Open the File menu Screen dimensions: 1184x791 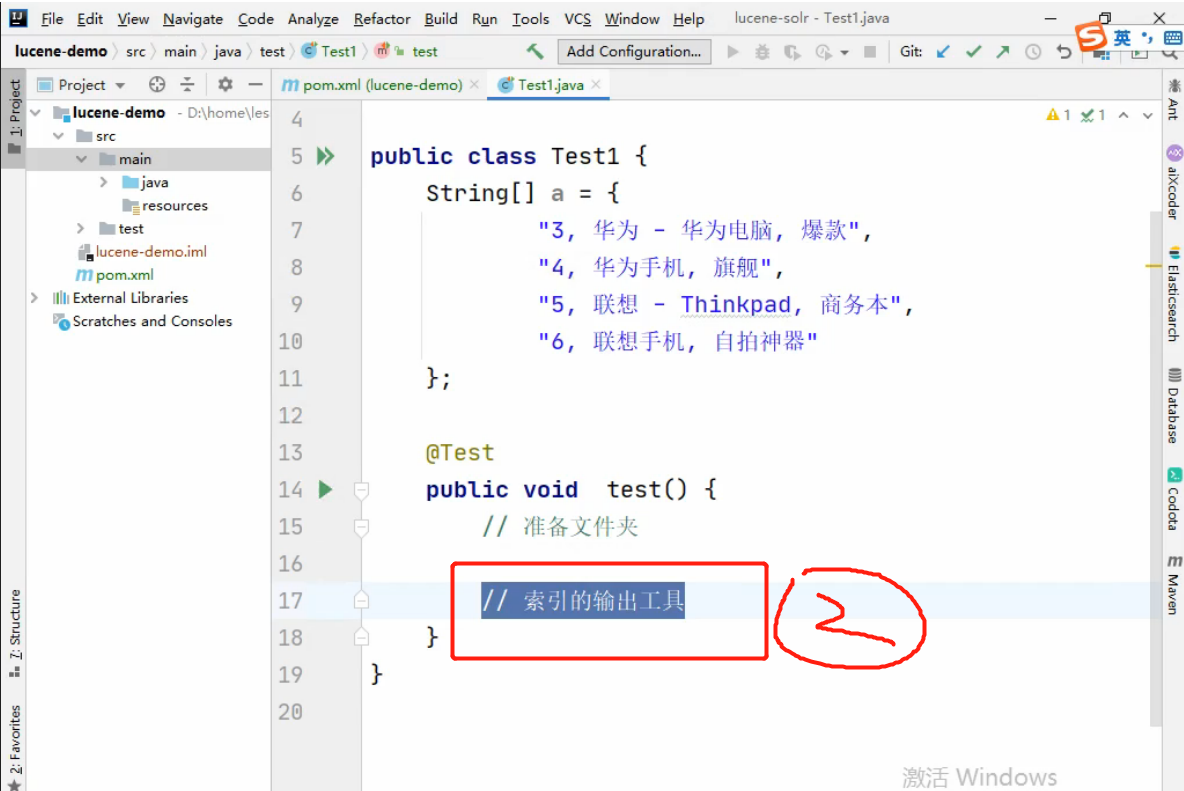[51, 19]
